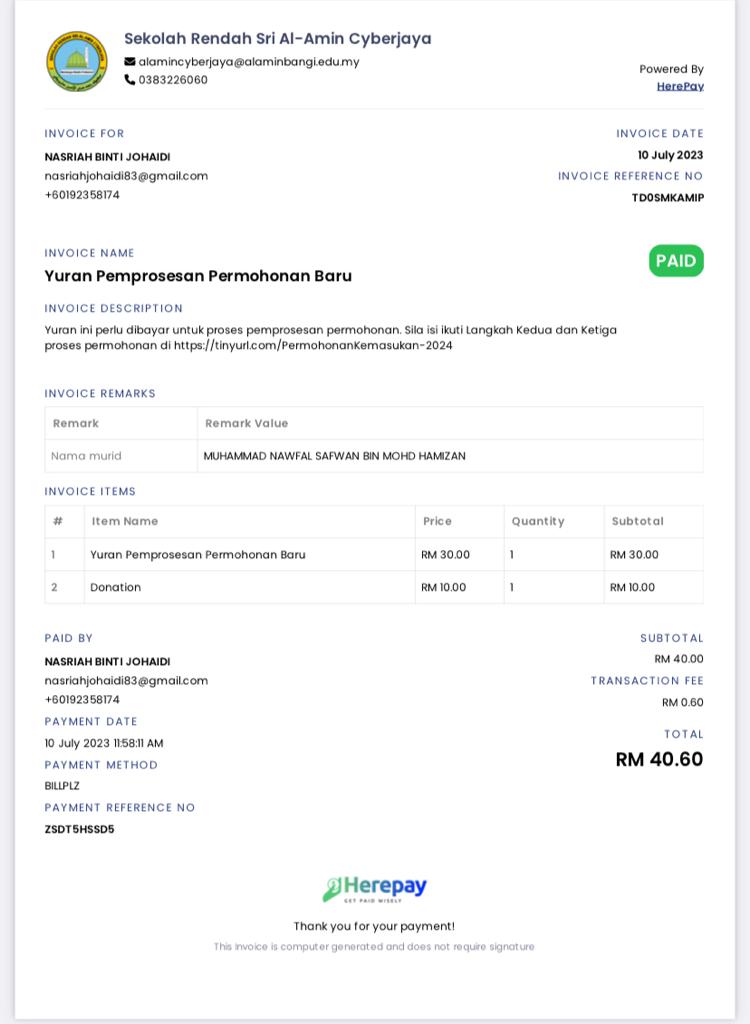750x1024 pixels.
Task: Click the school phone number 0383226060
Action: tap(173, 80)
